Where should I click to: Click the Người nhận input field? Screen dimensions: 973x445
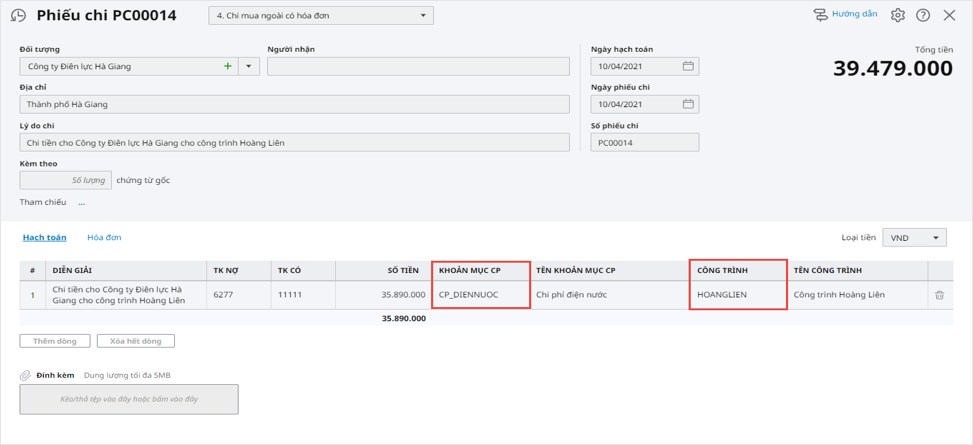click(418, 67)
